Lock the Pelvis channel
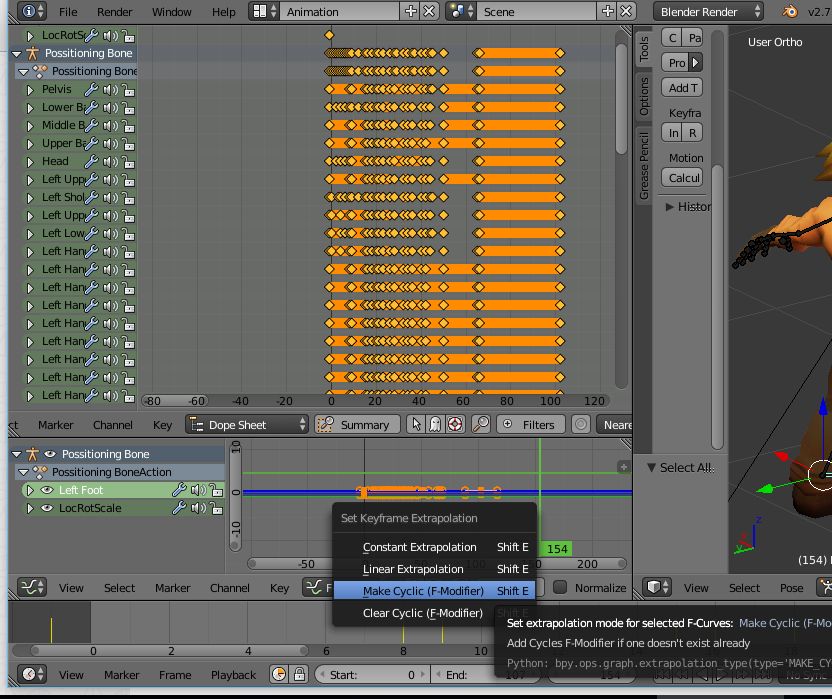Viewport: 832px width, 699px height. pyautogui.click(x=128, y=89)
